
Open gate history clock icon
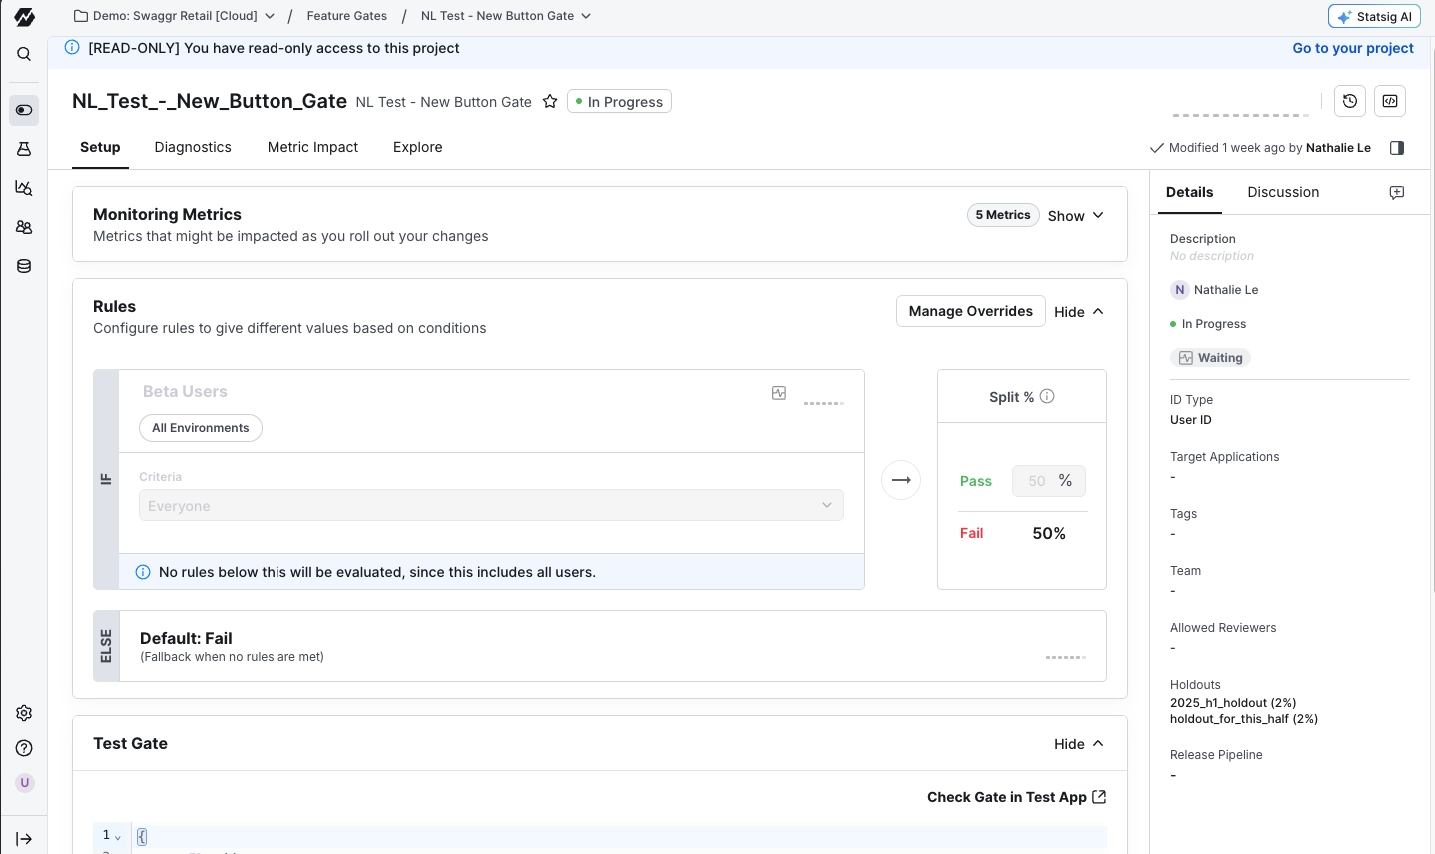pos(1350,101)
